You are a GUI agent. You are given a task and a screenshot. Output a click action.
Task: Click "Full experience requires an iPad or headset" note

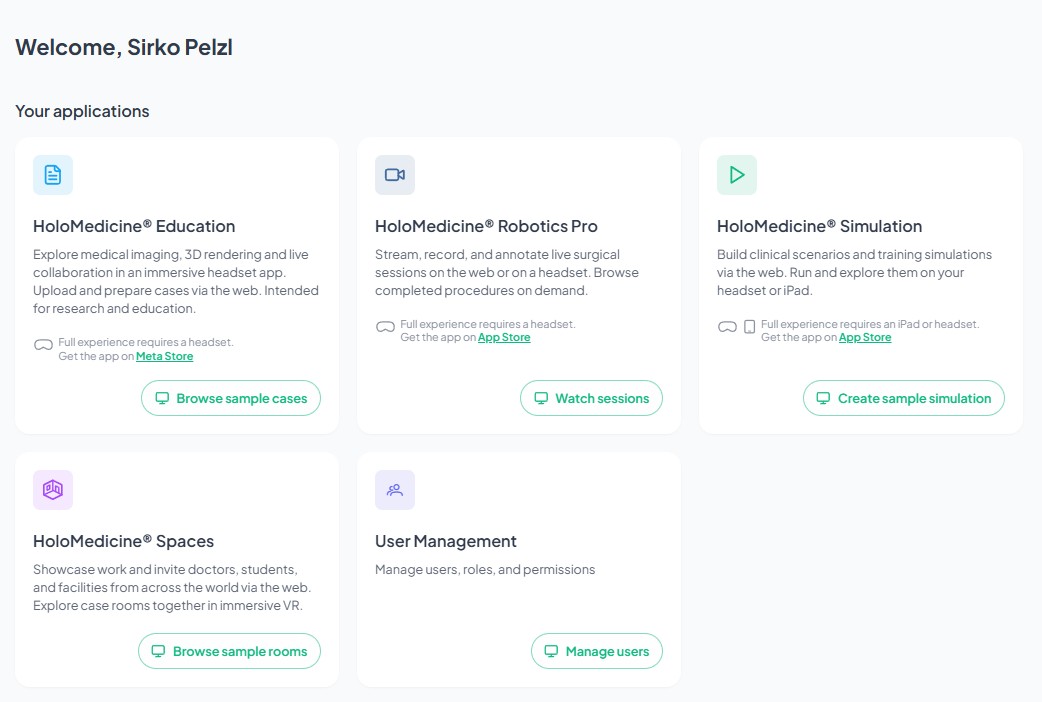tap(870, 324)
